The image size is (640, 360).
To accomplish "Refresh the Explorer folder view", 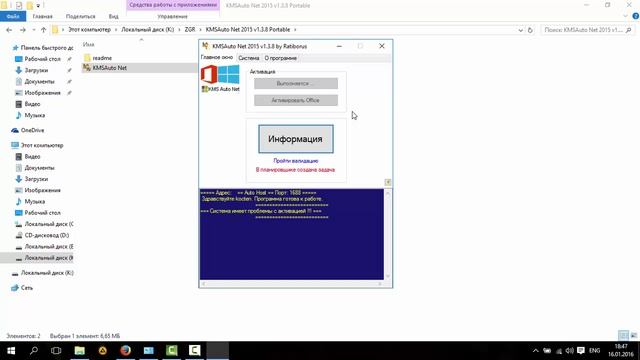I will point(530,30).
